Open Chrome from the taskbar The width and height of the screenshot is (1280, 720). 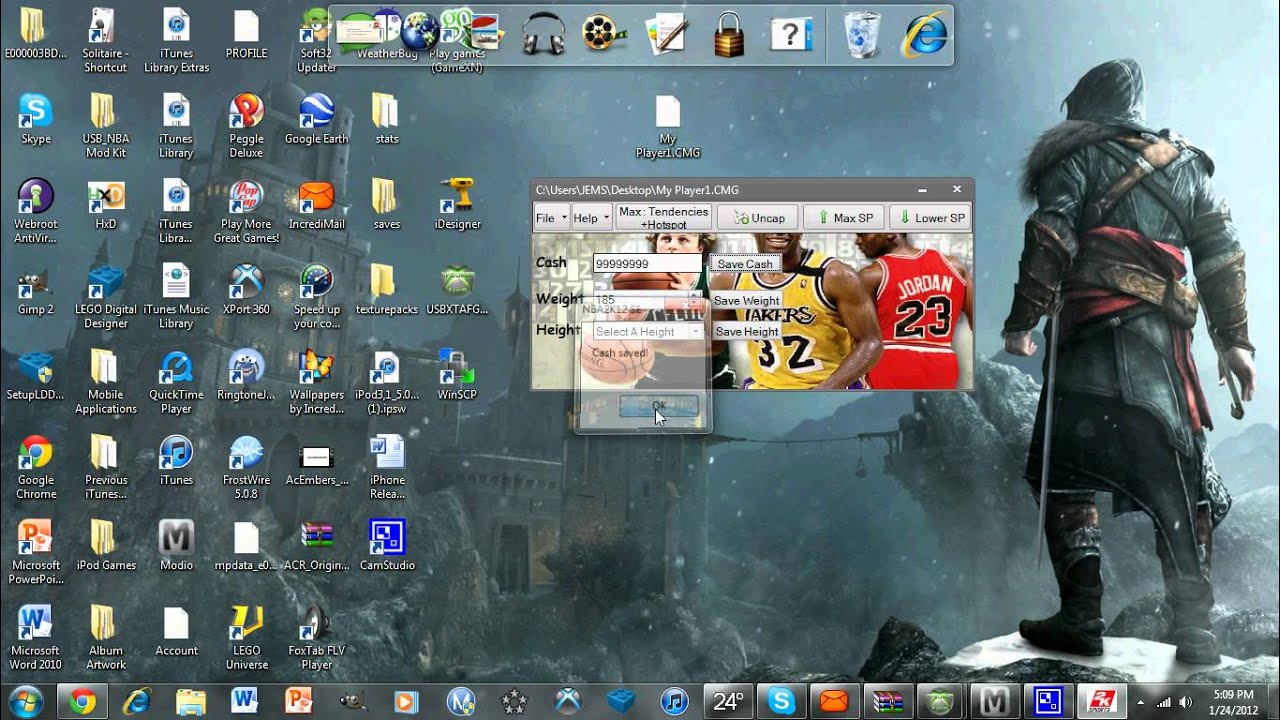pyautogui.click(x=82, y=702)
